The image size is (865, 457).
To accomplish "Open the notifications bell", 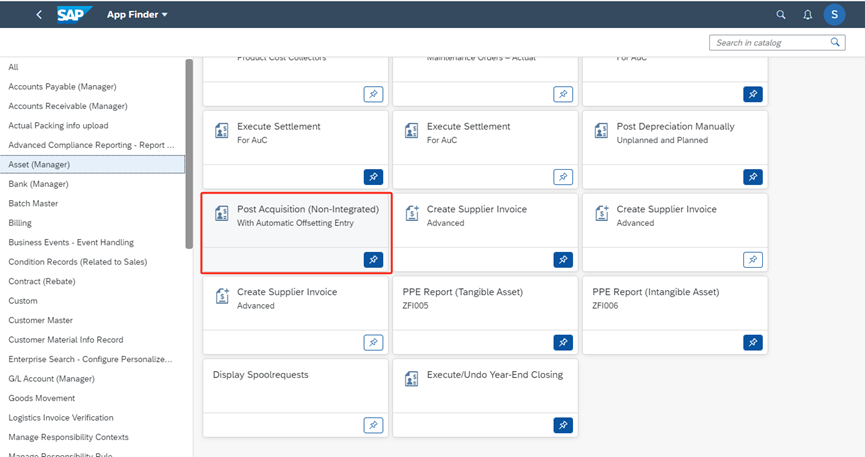I will (808, 15).
